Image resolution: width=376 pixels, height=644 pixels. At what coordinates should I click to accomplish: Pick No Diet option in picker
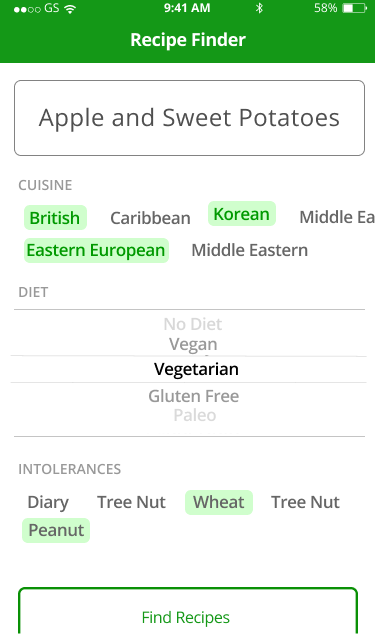pyautogui.click(x=193, y=324)
